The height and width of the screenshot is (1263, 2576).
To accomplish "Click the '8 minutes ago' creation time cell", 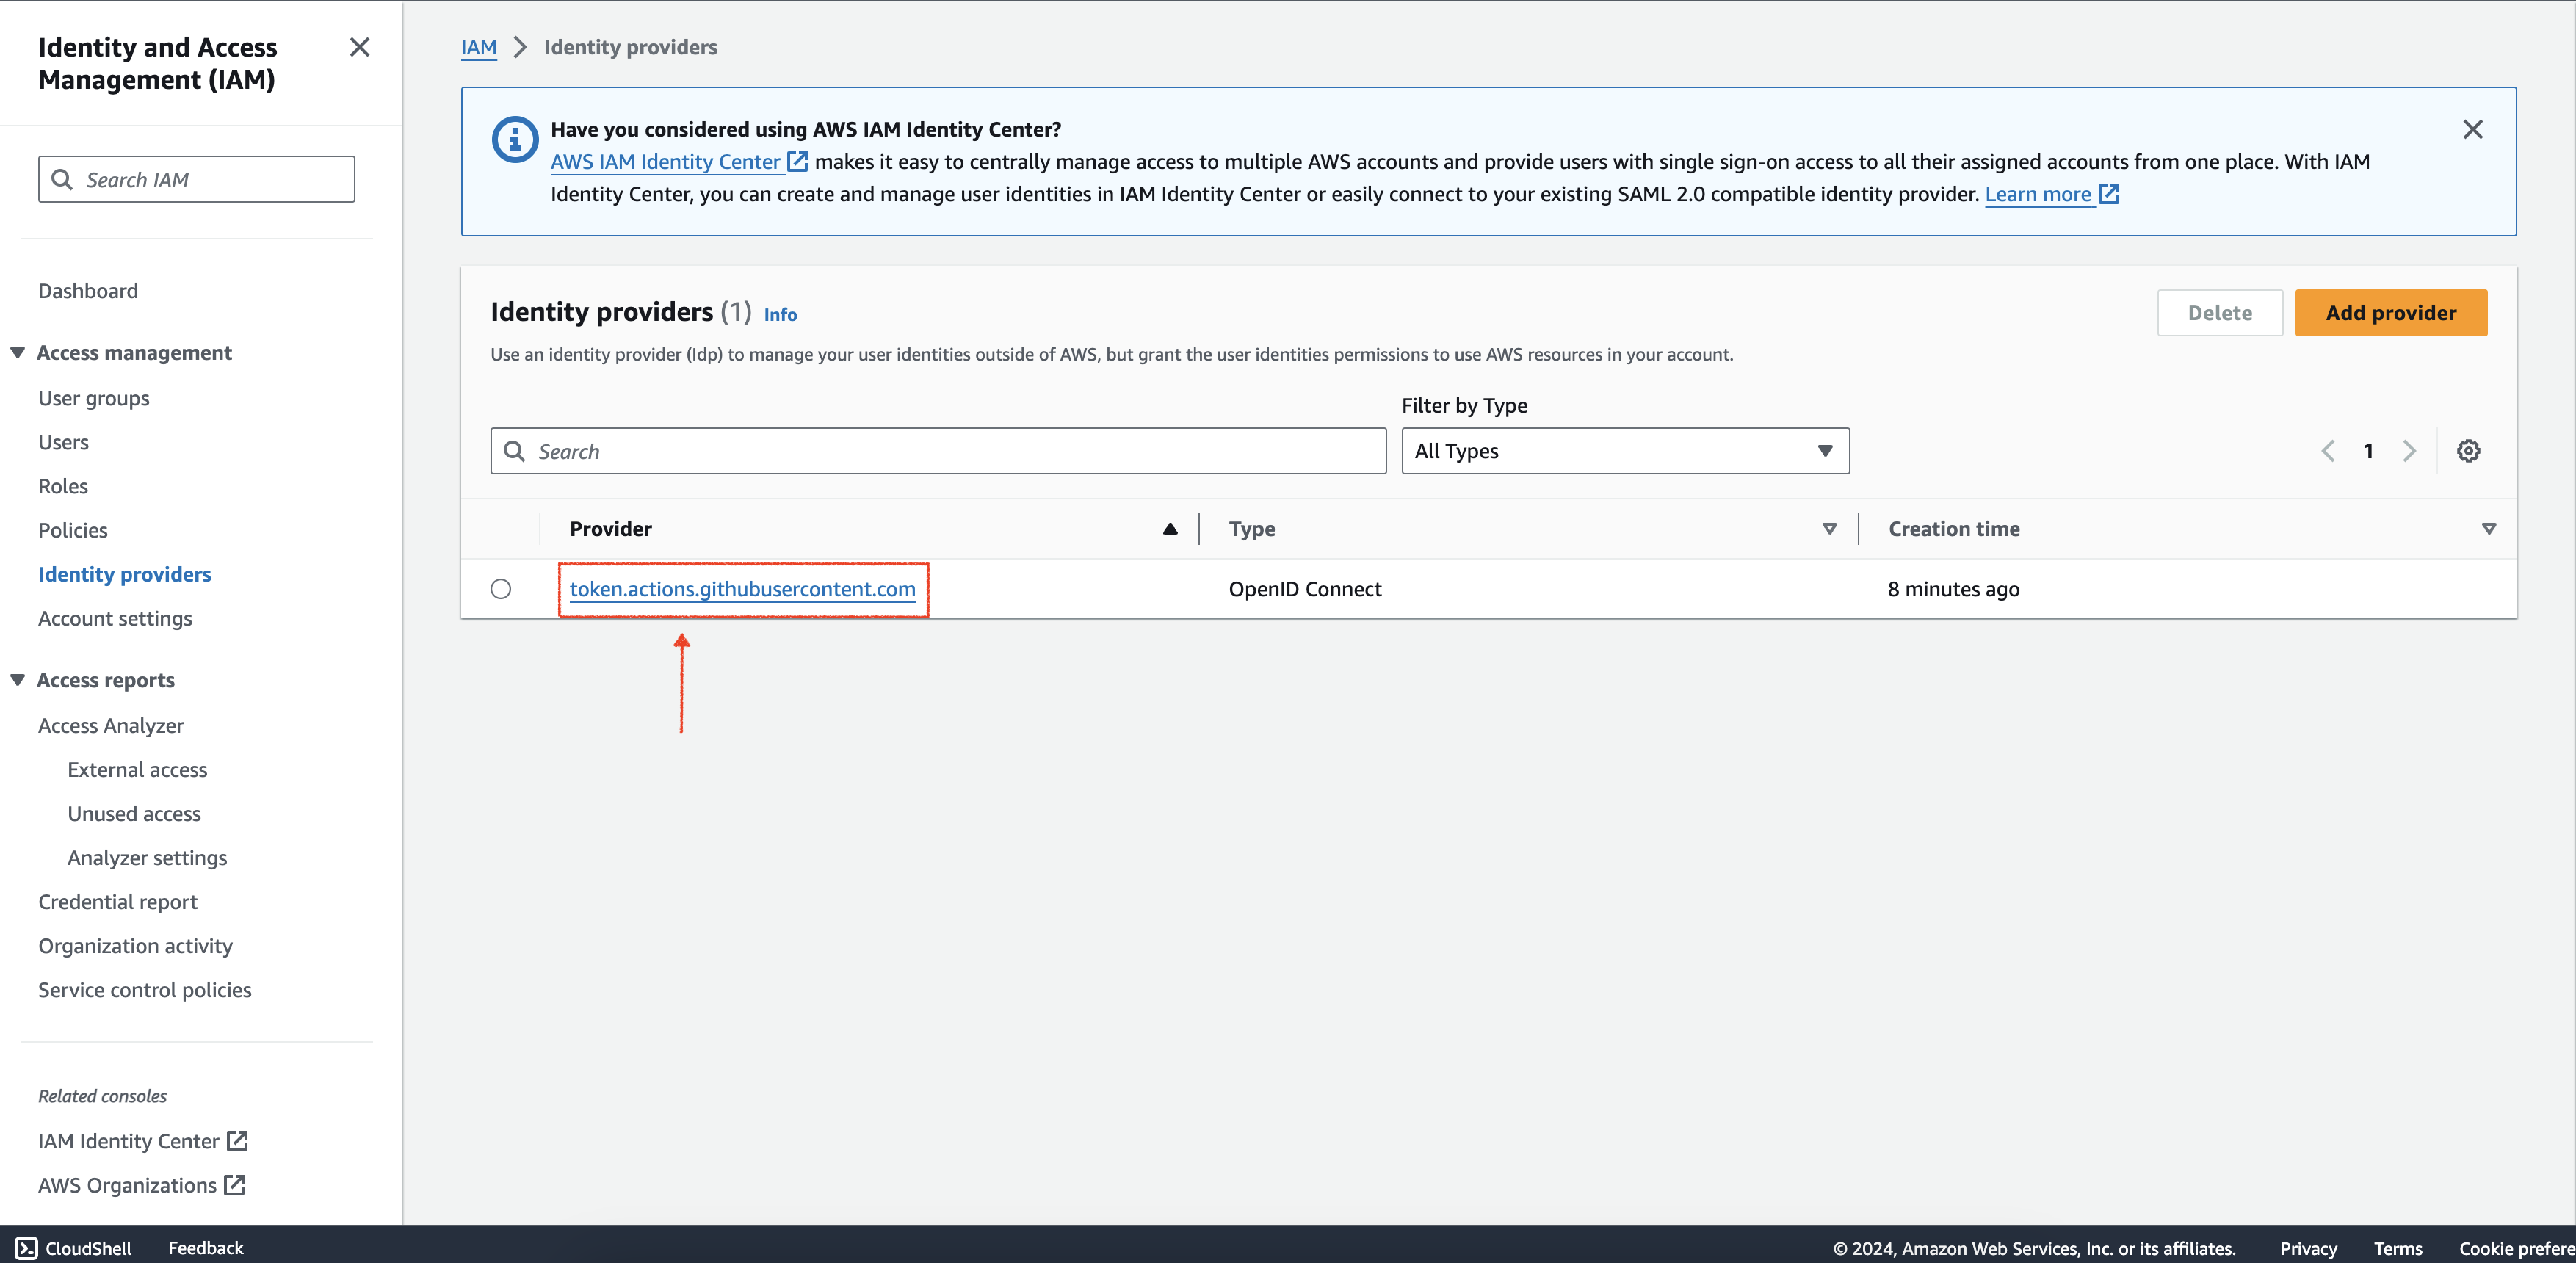I will tap(1953, 589).
